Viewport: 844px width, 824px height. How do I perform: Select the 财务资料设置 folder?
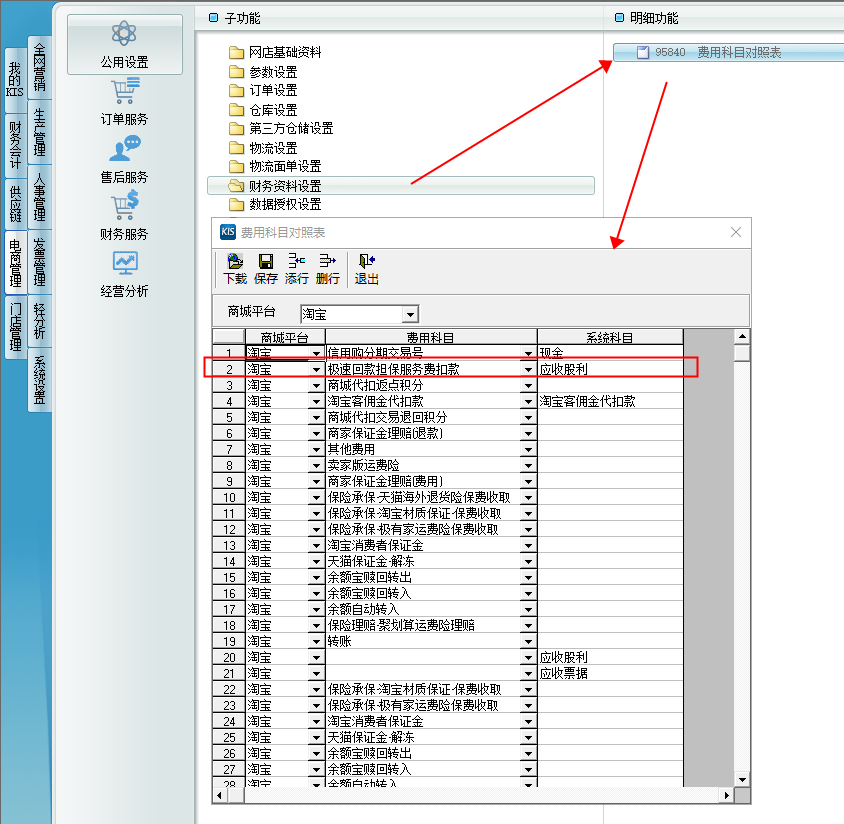pos(400,186)
